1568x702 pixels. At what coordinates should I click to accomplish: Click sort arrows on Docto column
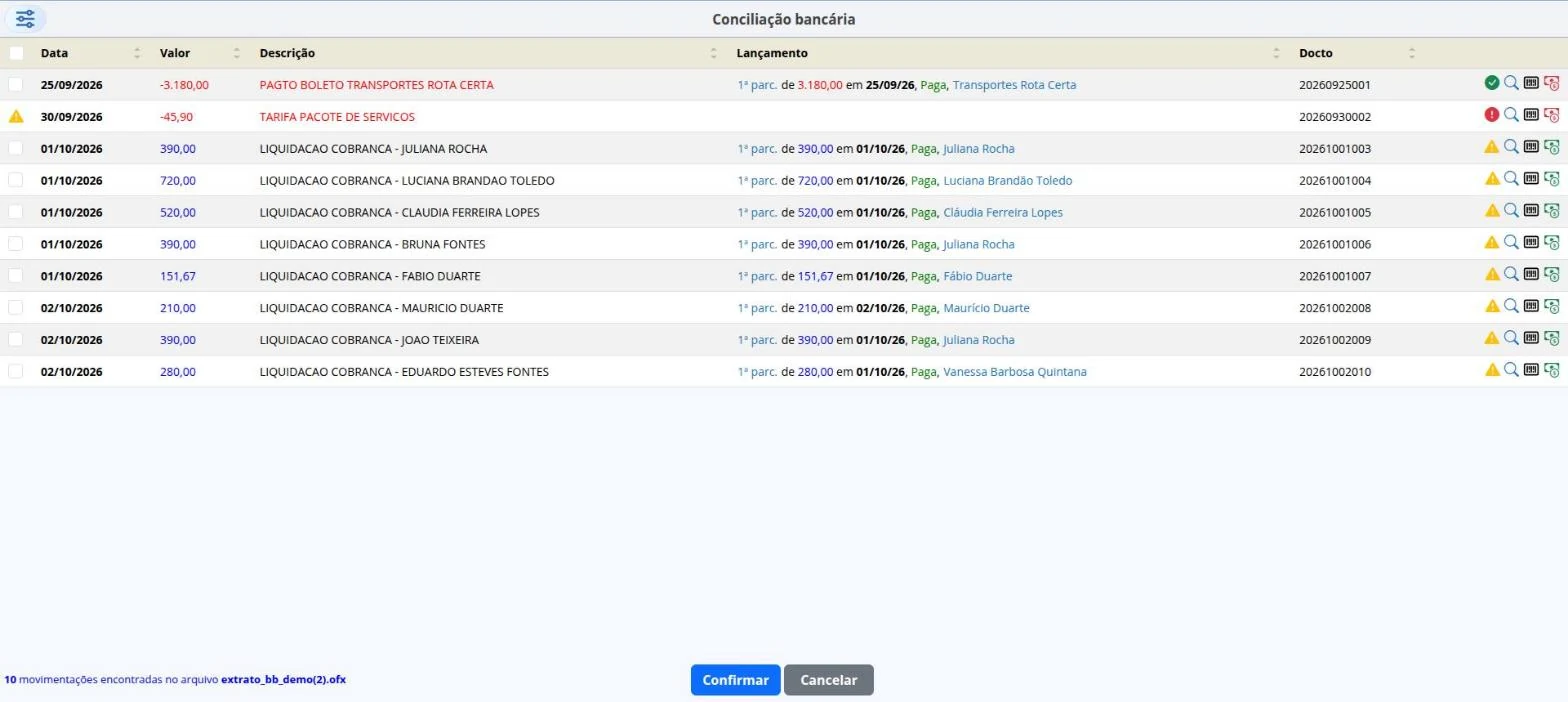(1412, 53)
